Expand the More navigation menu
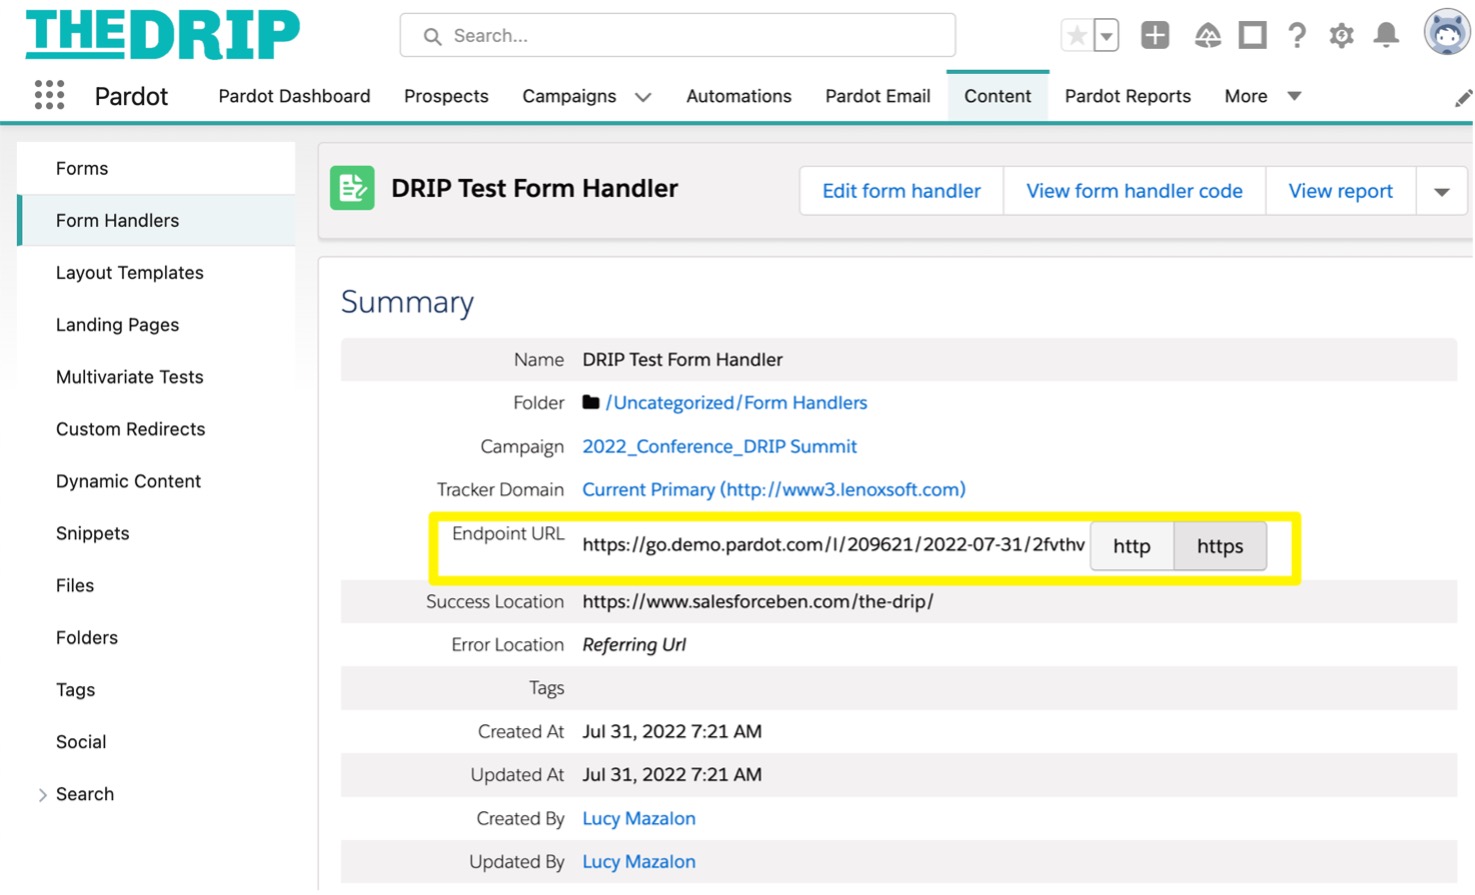 pos(1263,96)
